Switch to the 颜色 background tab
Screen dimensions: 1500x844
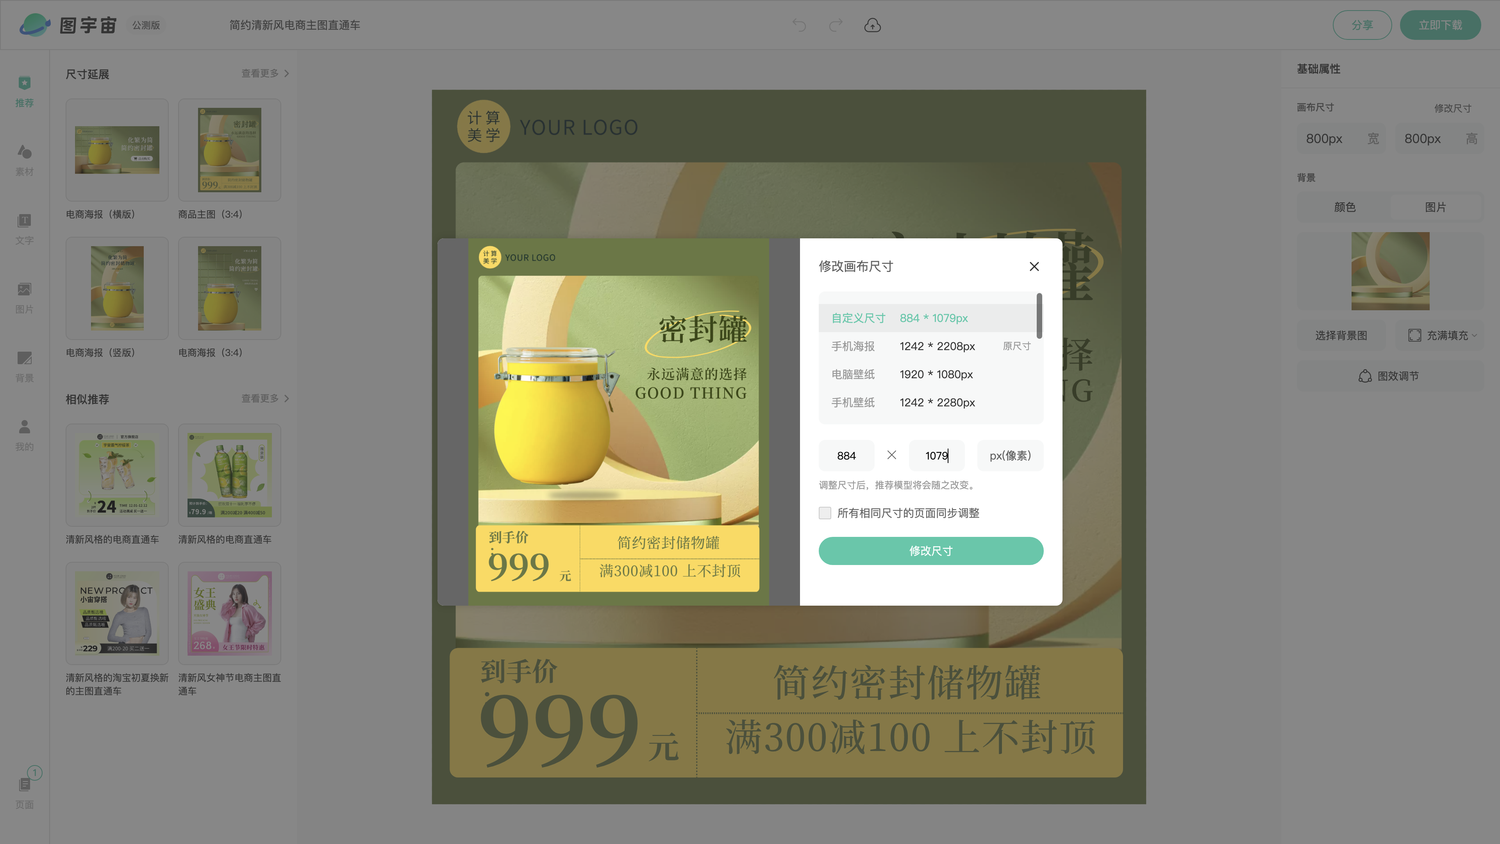coord(1344,207)
